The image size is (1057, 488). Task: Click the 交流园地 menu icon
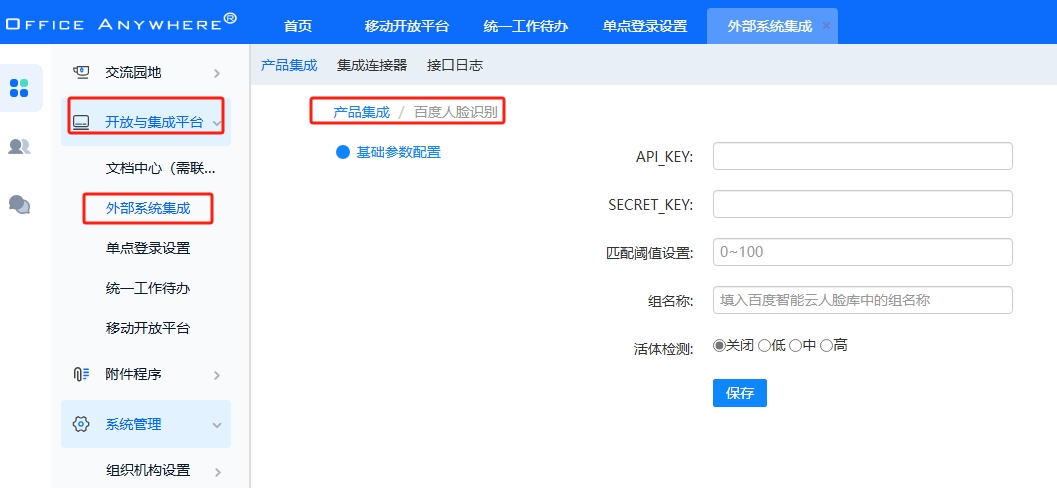(82, 72)
